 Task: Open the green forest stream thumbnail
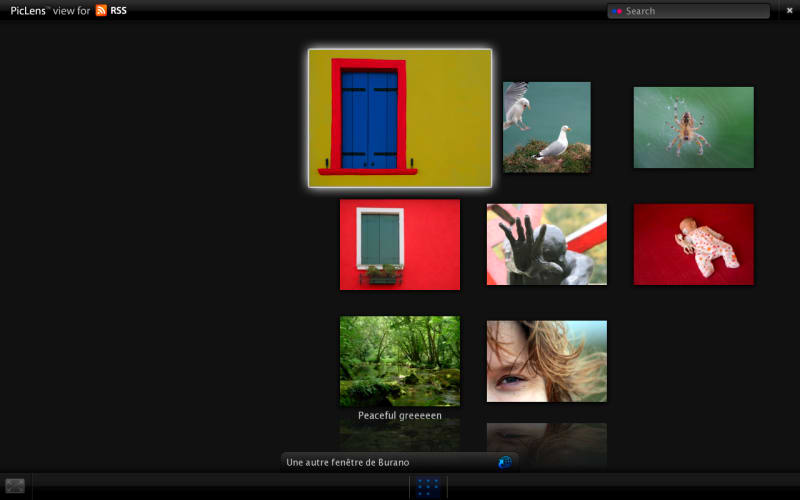click(x=400, y=361)
